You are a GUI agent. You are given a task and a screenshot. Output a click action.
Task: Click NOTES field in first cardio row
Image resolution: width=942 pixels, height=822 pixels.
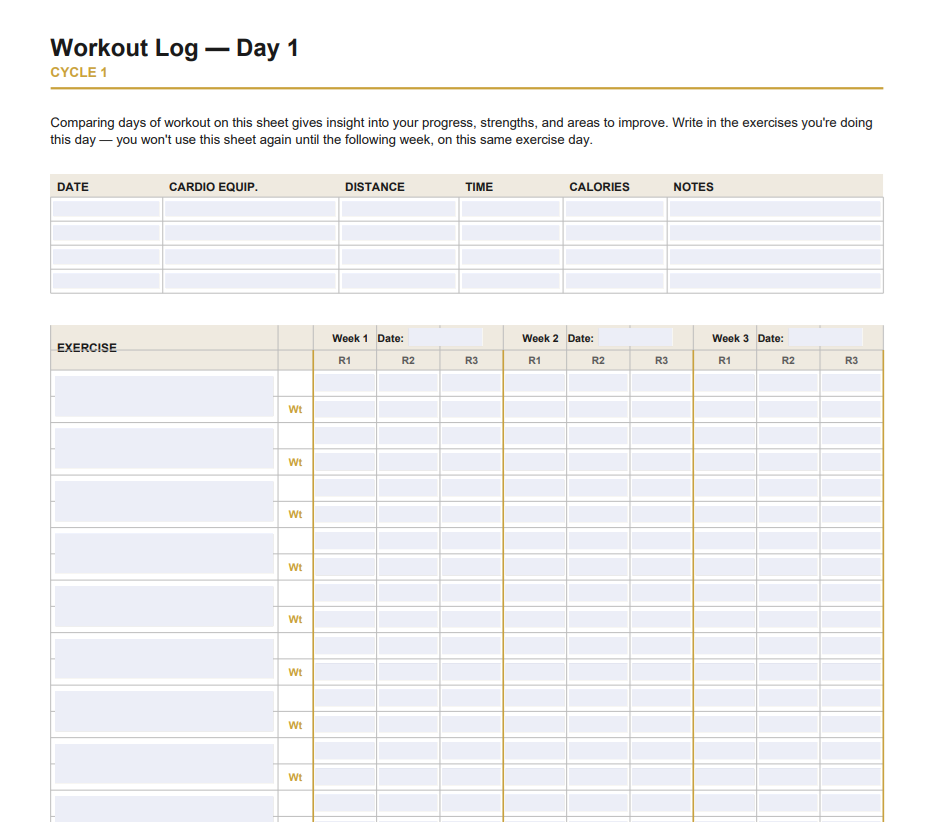(775, 209)
